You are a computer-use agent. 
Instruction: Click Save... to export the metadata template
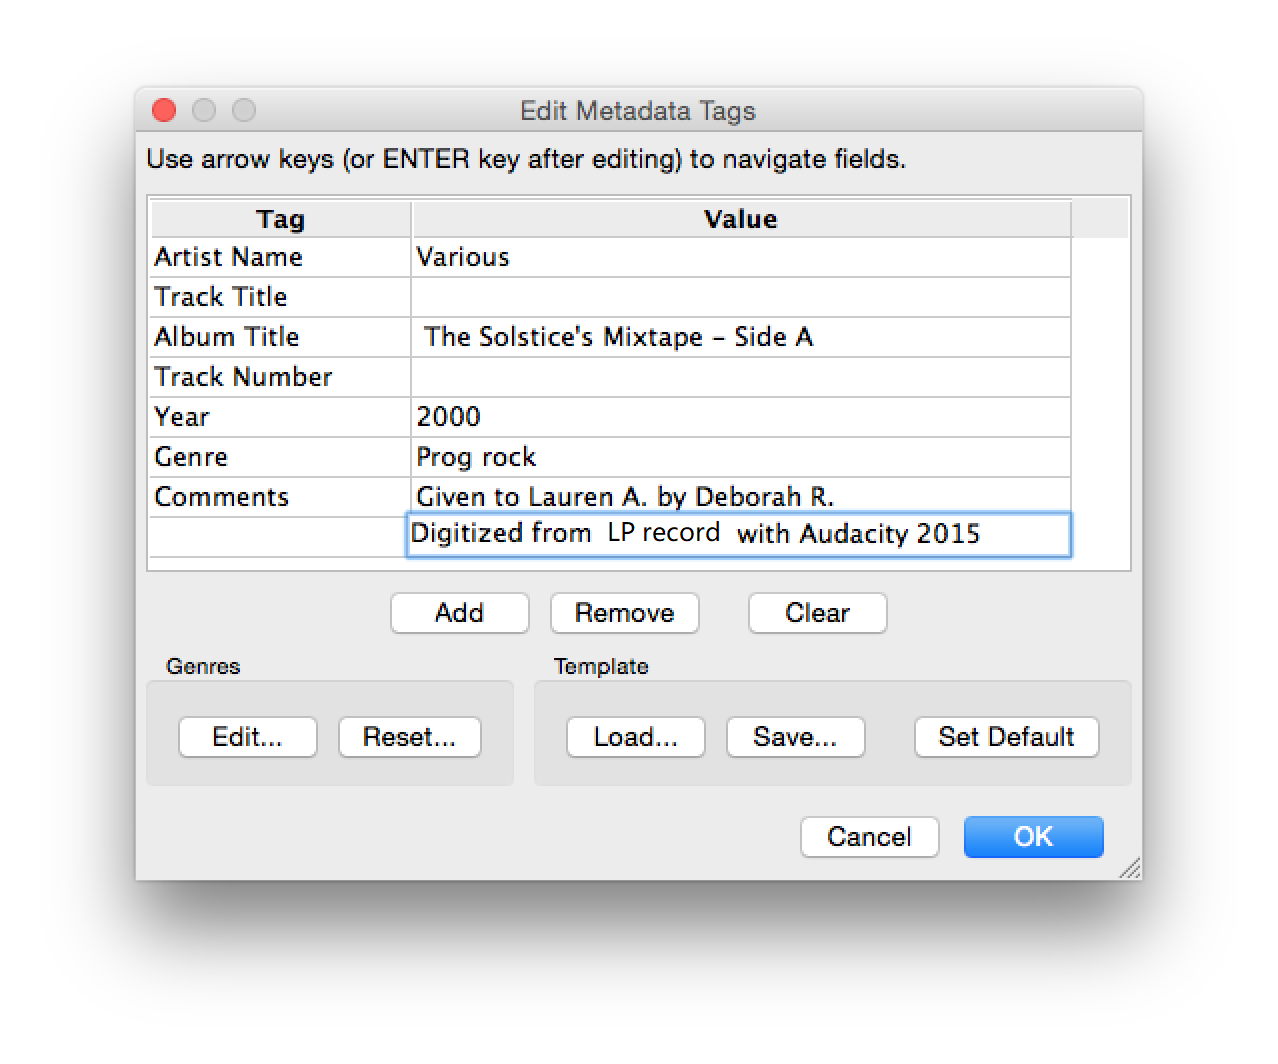(795, 737)
